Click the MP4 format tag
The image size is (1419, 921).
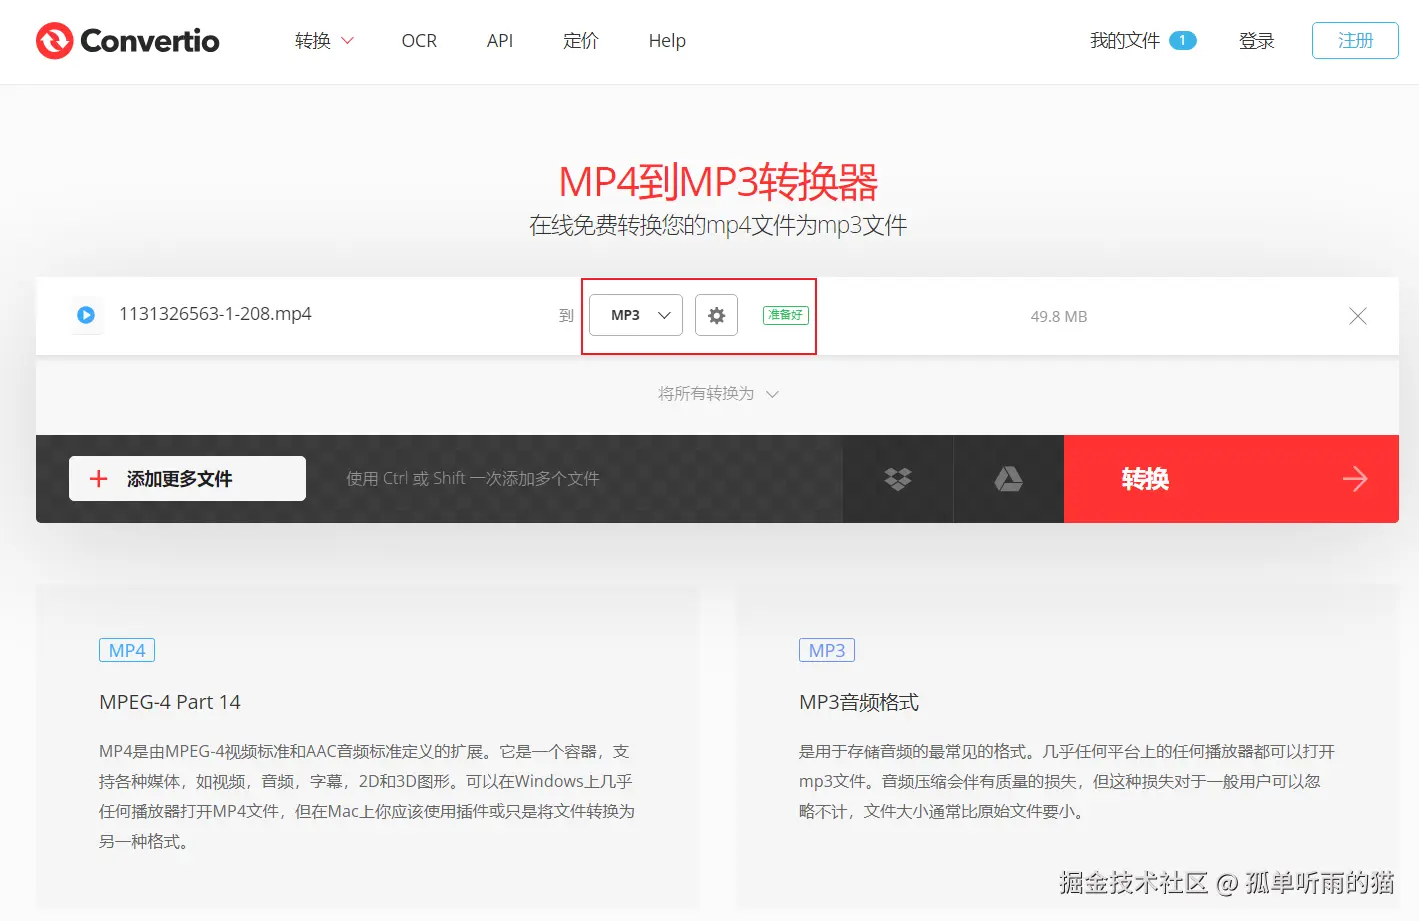tap(127, 650)
